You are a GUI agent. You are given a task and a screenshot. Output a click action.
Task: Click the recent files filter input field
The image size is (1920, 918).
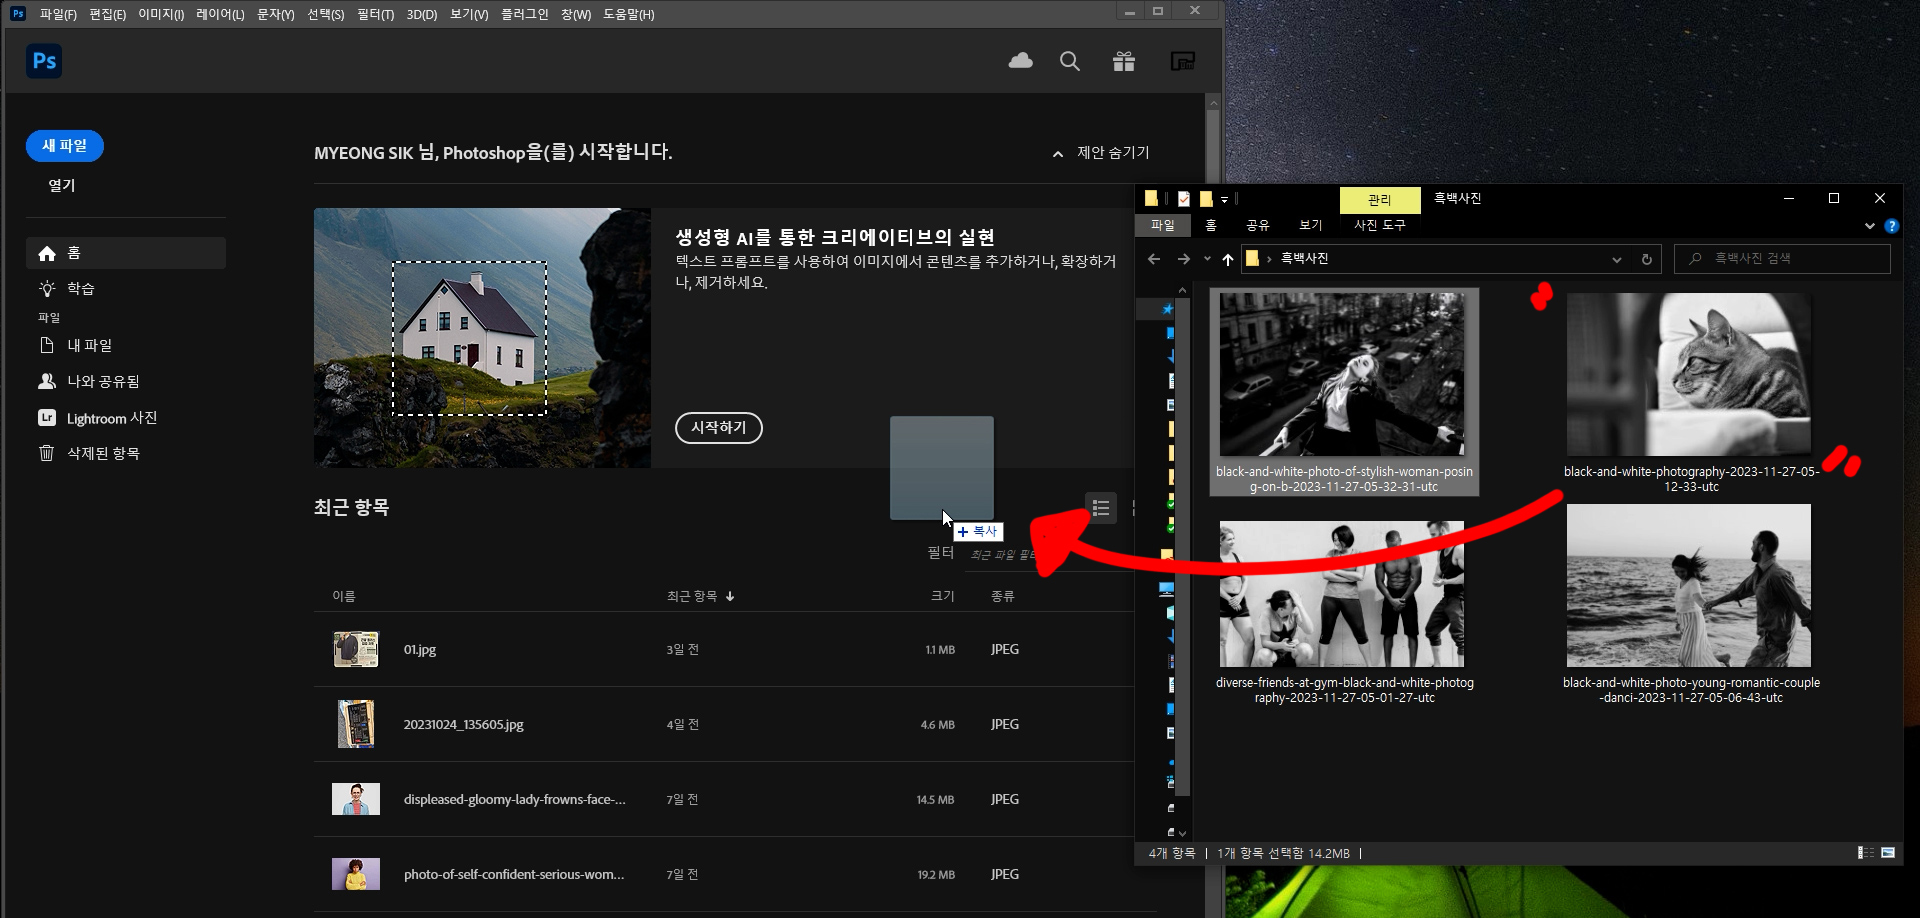[1050, 555]
